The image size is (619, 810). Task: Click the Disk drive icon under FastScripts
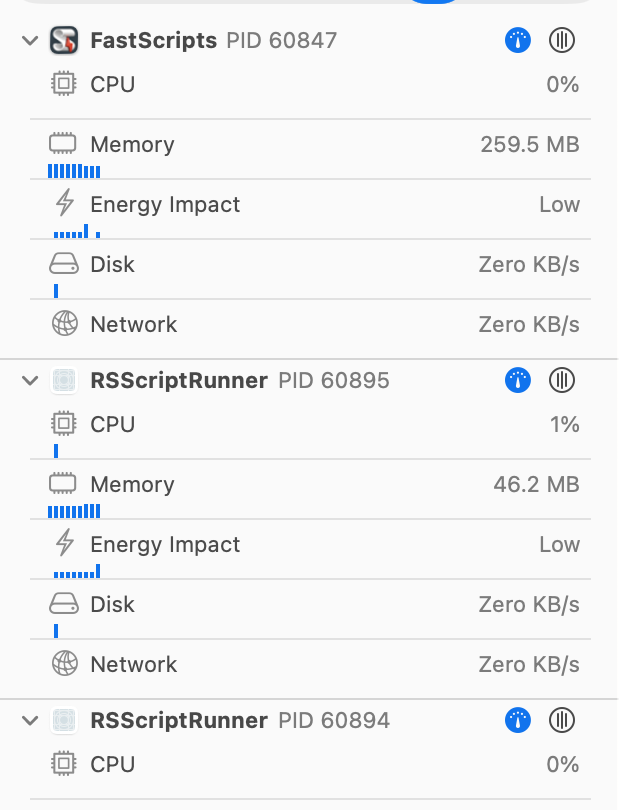tap(64, 264)
